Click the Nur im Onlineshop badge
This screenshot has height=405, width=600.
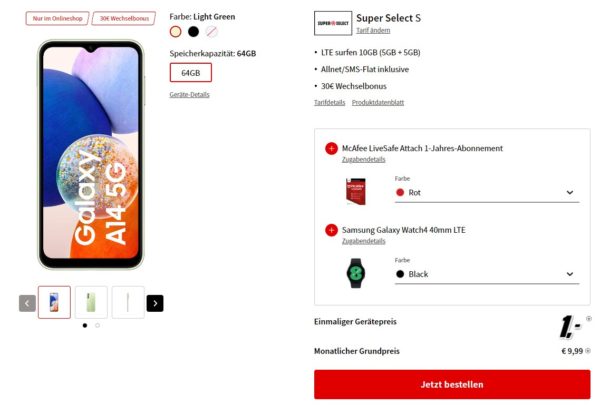(x=57, y=18)
